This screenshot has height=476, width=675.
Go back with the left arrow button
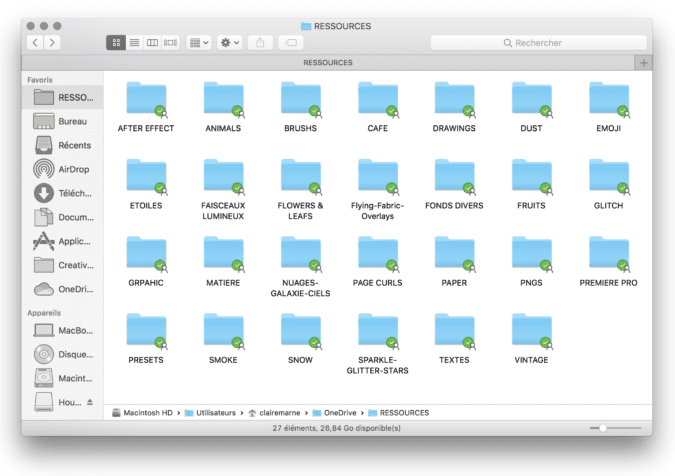tap(35, 43)
